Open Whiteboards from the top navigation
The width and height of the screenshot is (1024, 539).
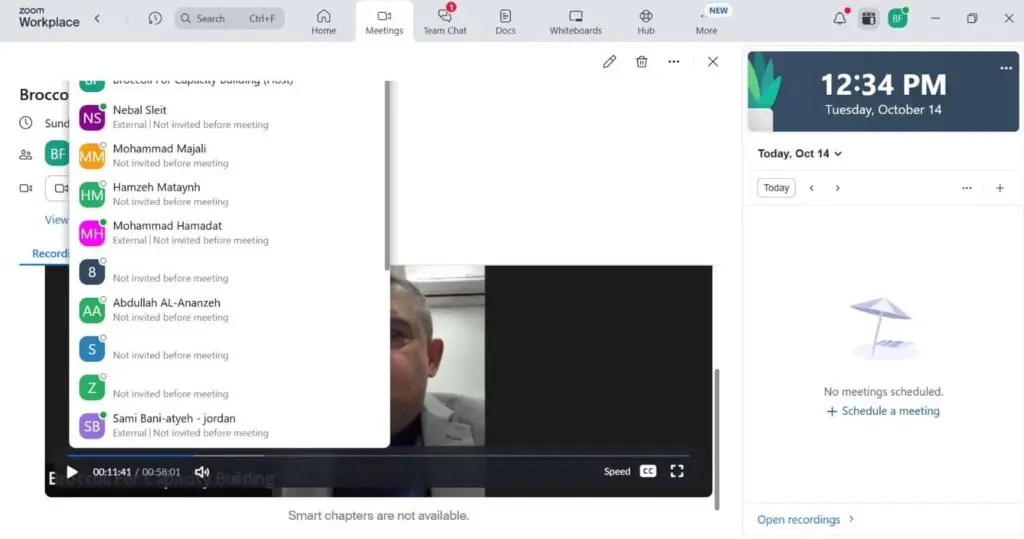pyautogui.click(x=576, y=21)
